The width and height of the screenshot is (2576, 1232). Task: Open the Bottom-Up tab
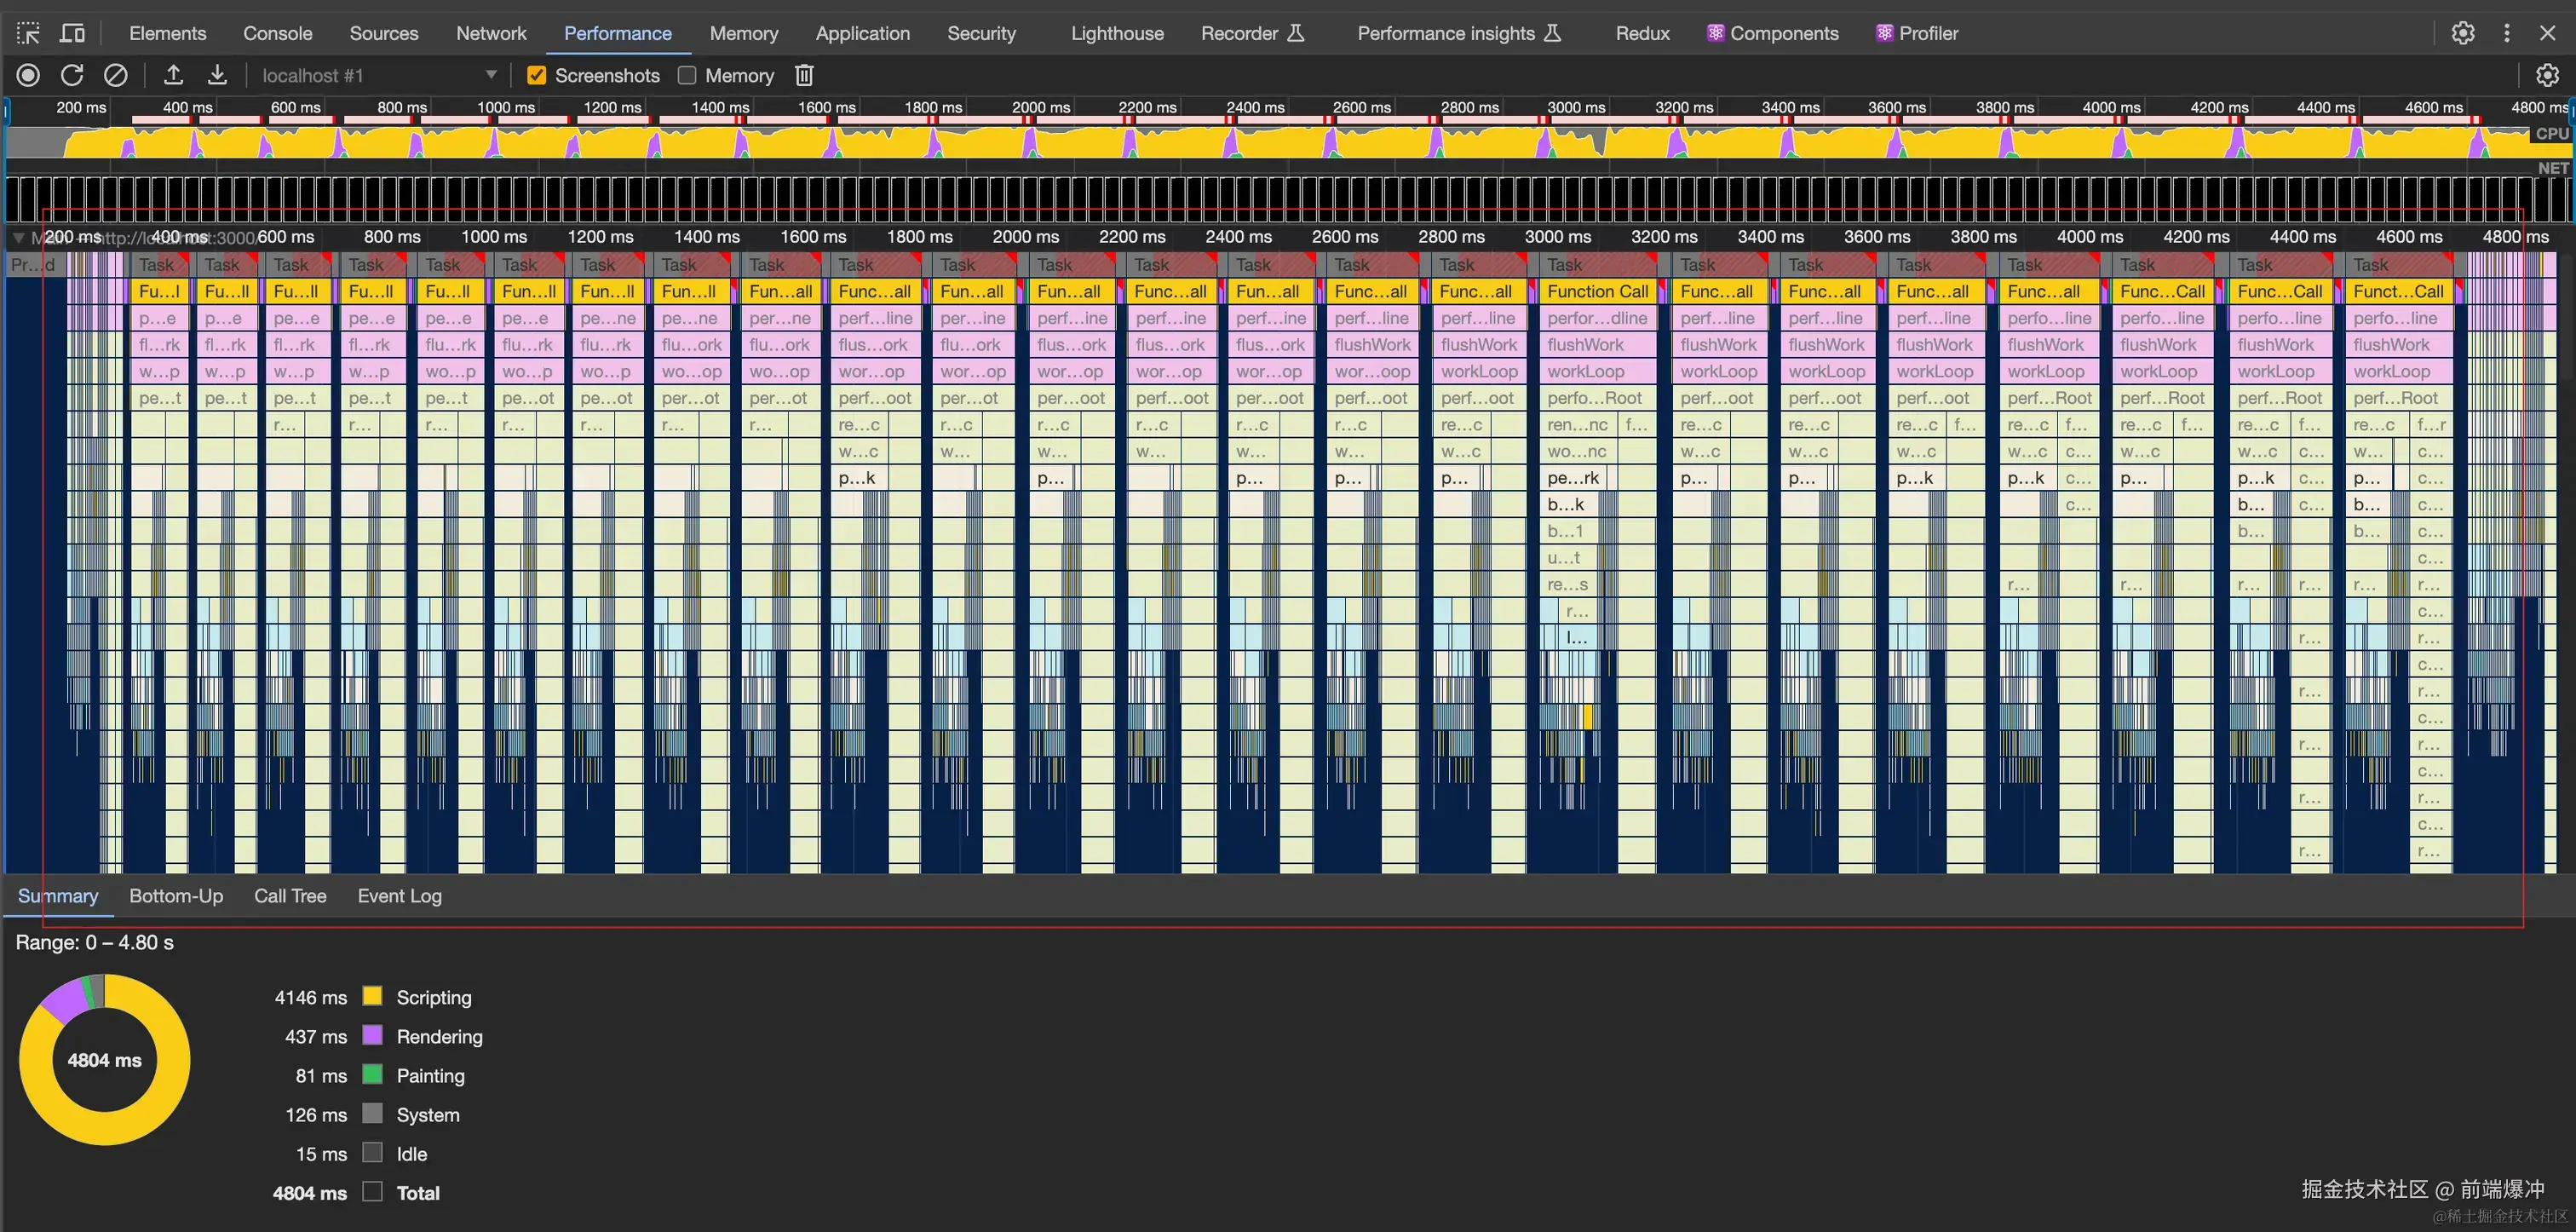pyautogui.click(x=176, y=896)
